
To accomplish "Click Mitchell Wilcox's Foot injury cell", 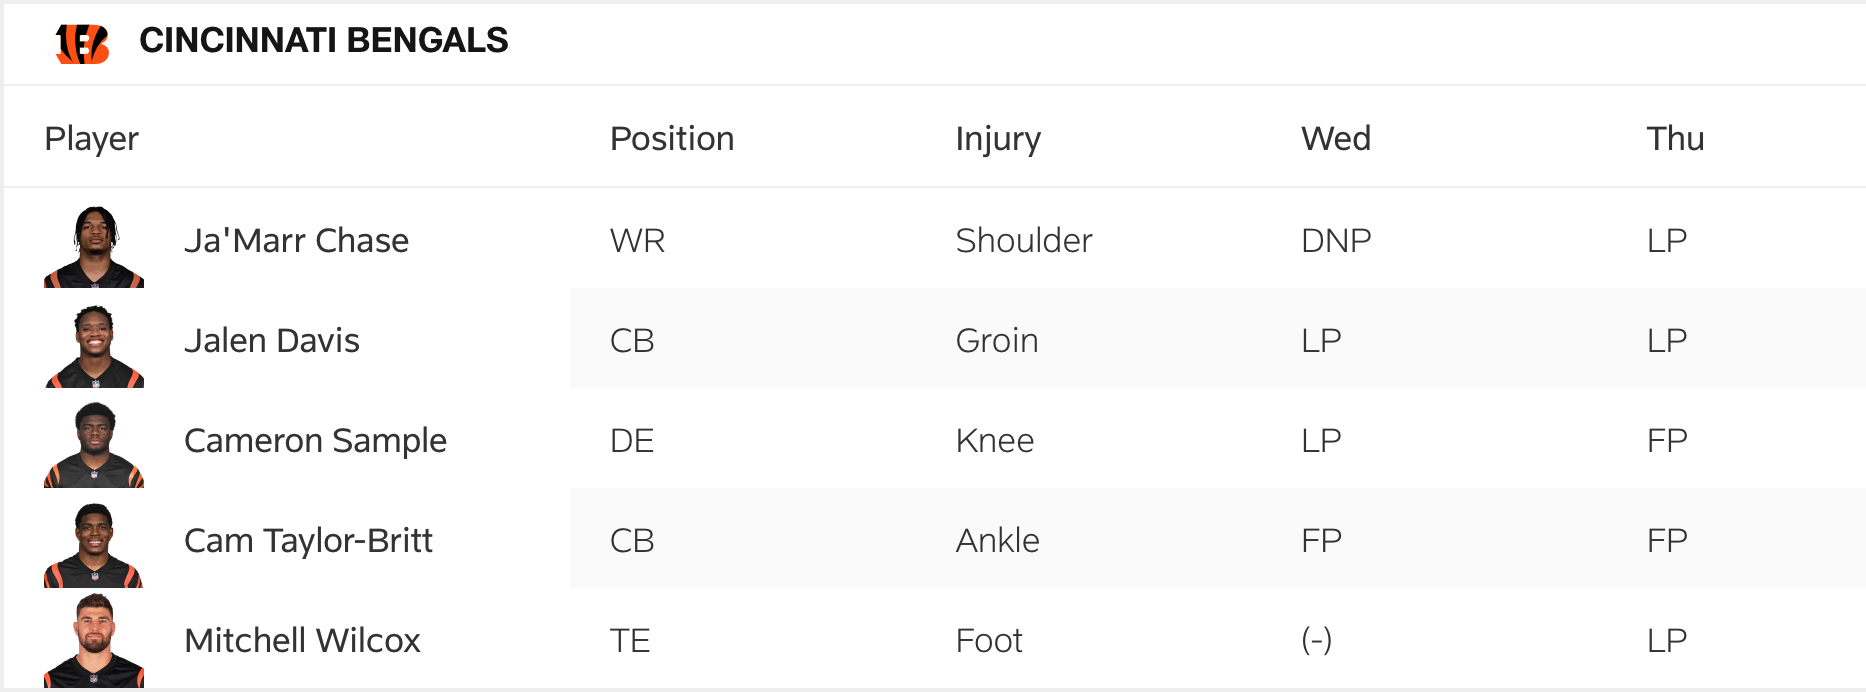I will click(x=989, y=641).
